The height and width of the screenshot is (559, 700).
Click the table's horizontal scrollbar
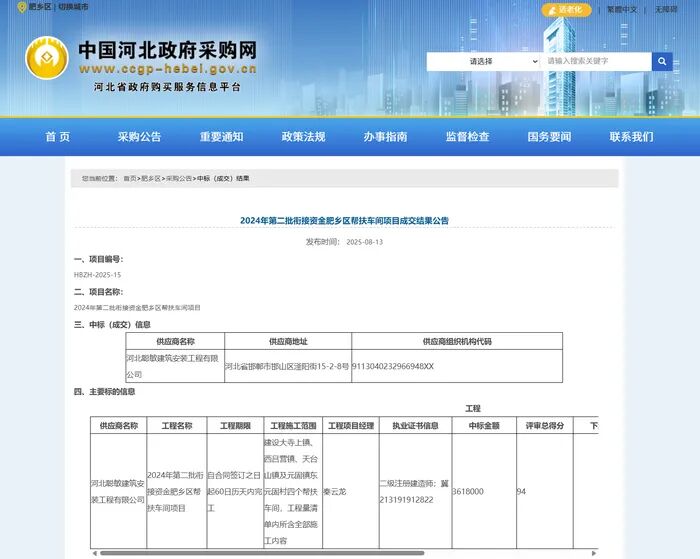click(340, 551)
